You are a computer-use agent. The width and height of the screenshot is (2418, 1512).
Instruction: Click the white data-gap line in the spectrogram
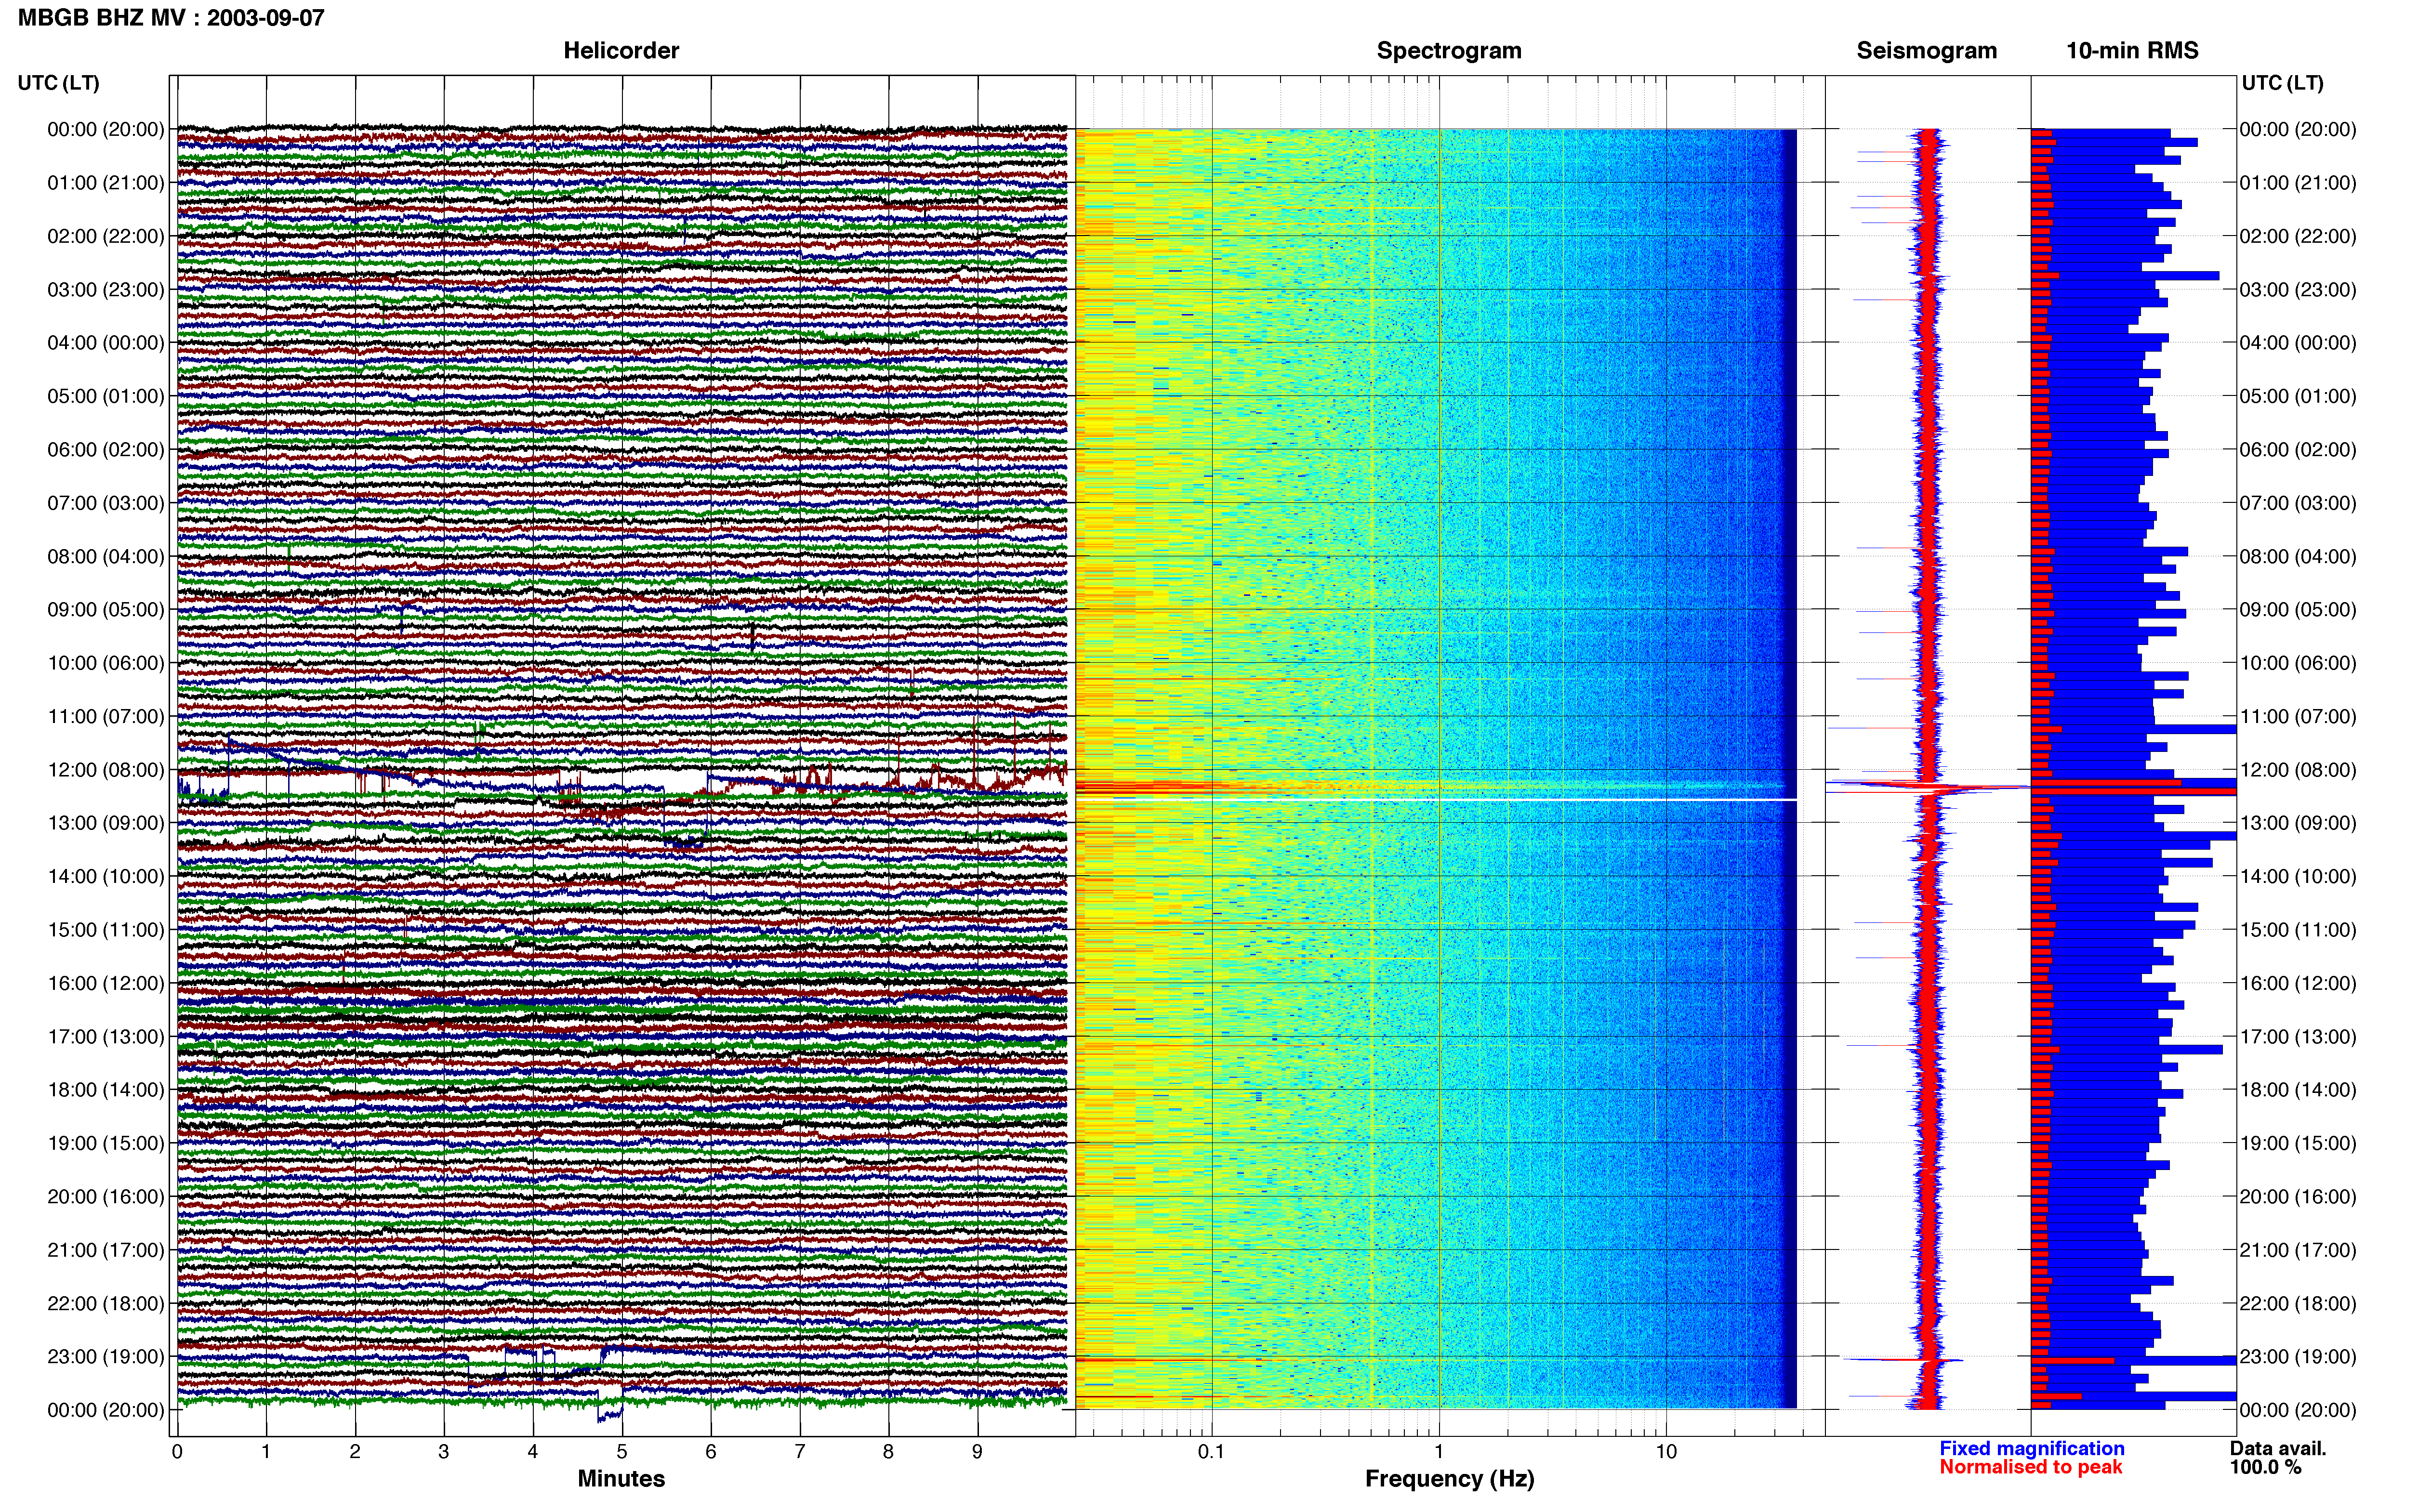coord(1436,799)
